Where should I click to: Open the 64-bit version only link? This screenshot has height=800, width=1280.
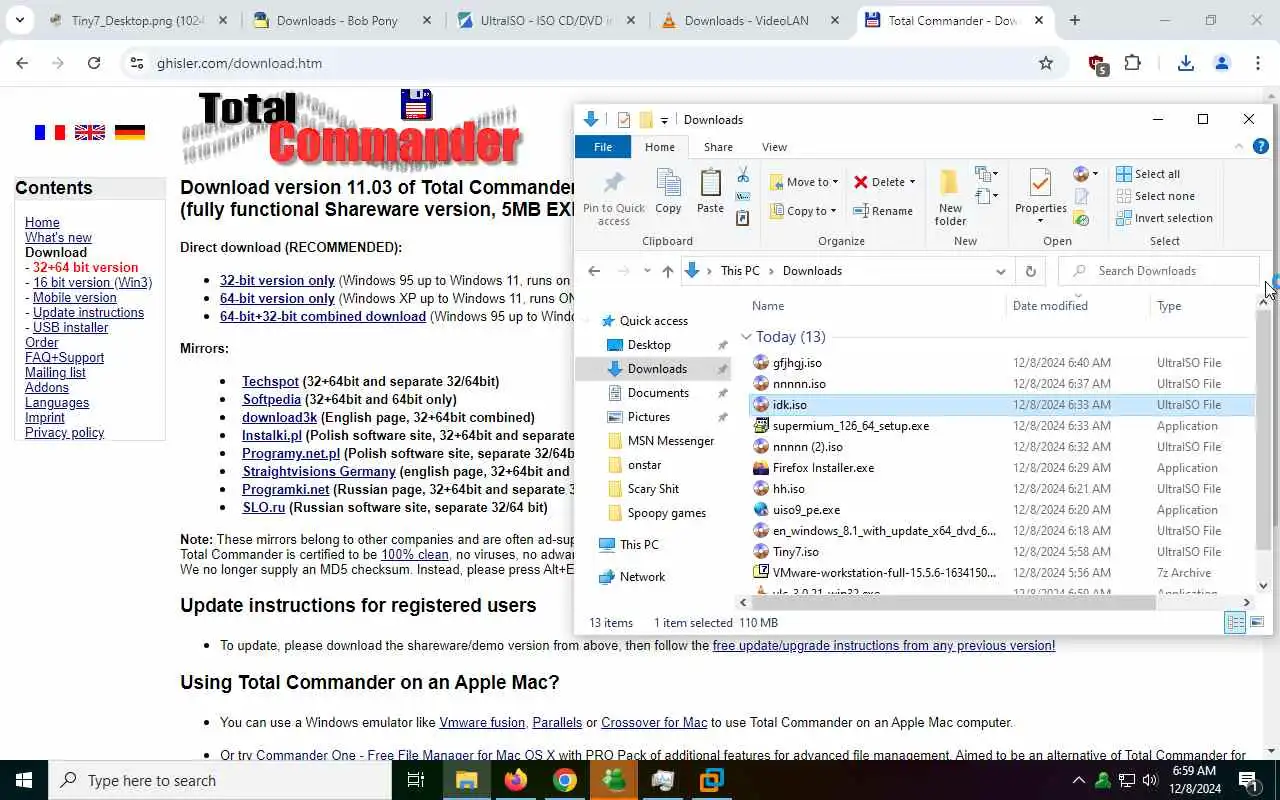pos(277,298)
